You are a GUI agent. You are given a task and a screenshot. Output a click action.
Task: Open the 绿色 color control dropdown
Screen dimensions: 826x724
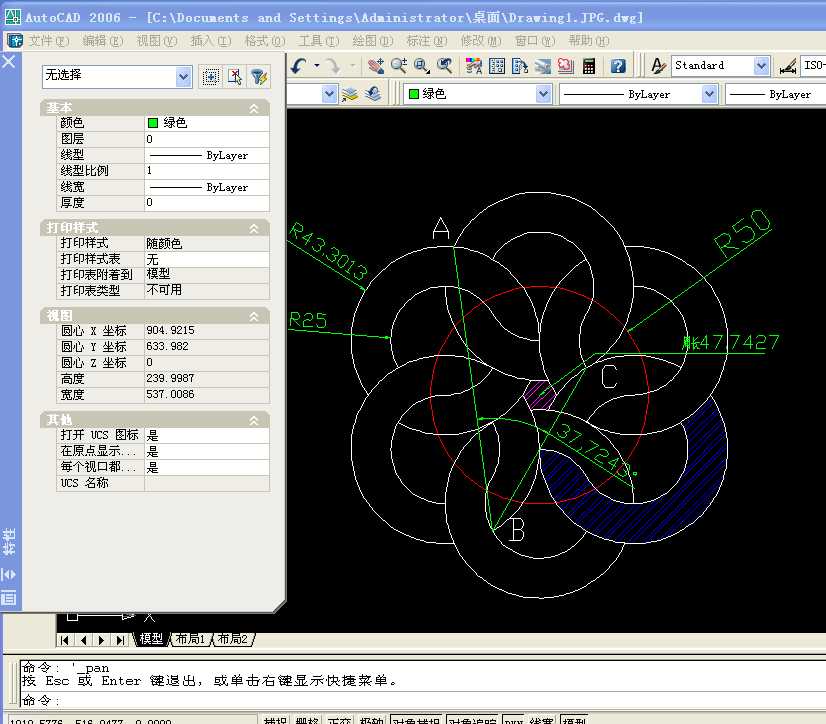point(544,94)
